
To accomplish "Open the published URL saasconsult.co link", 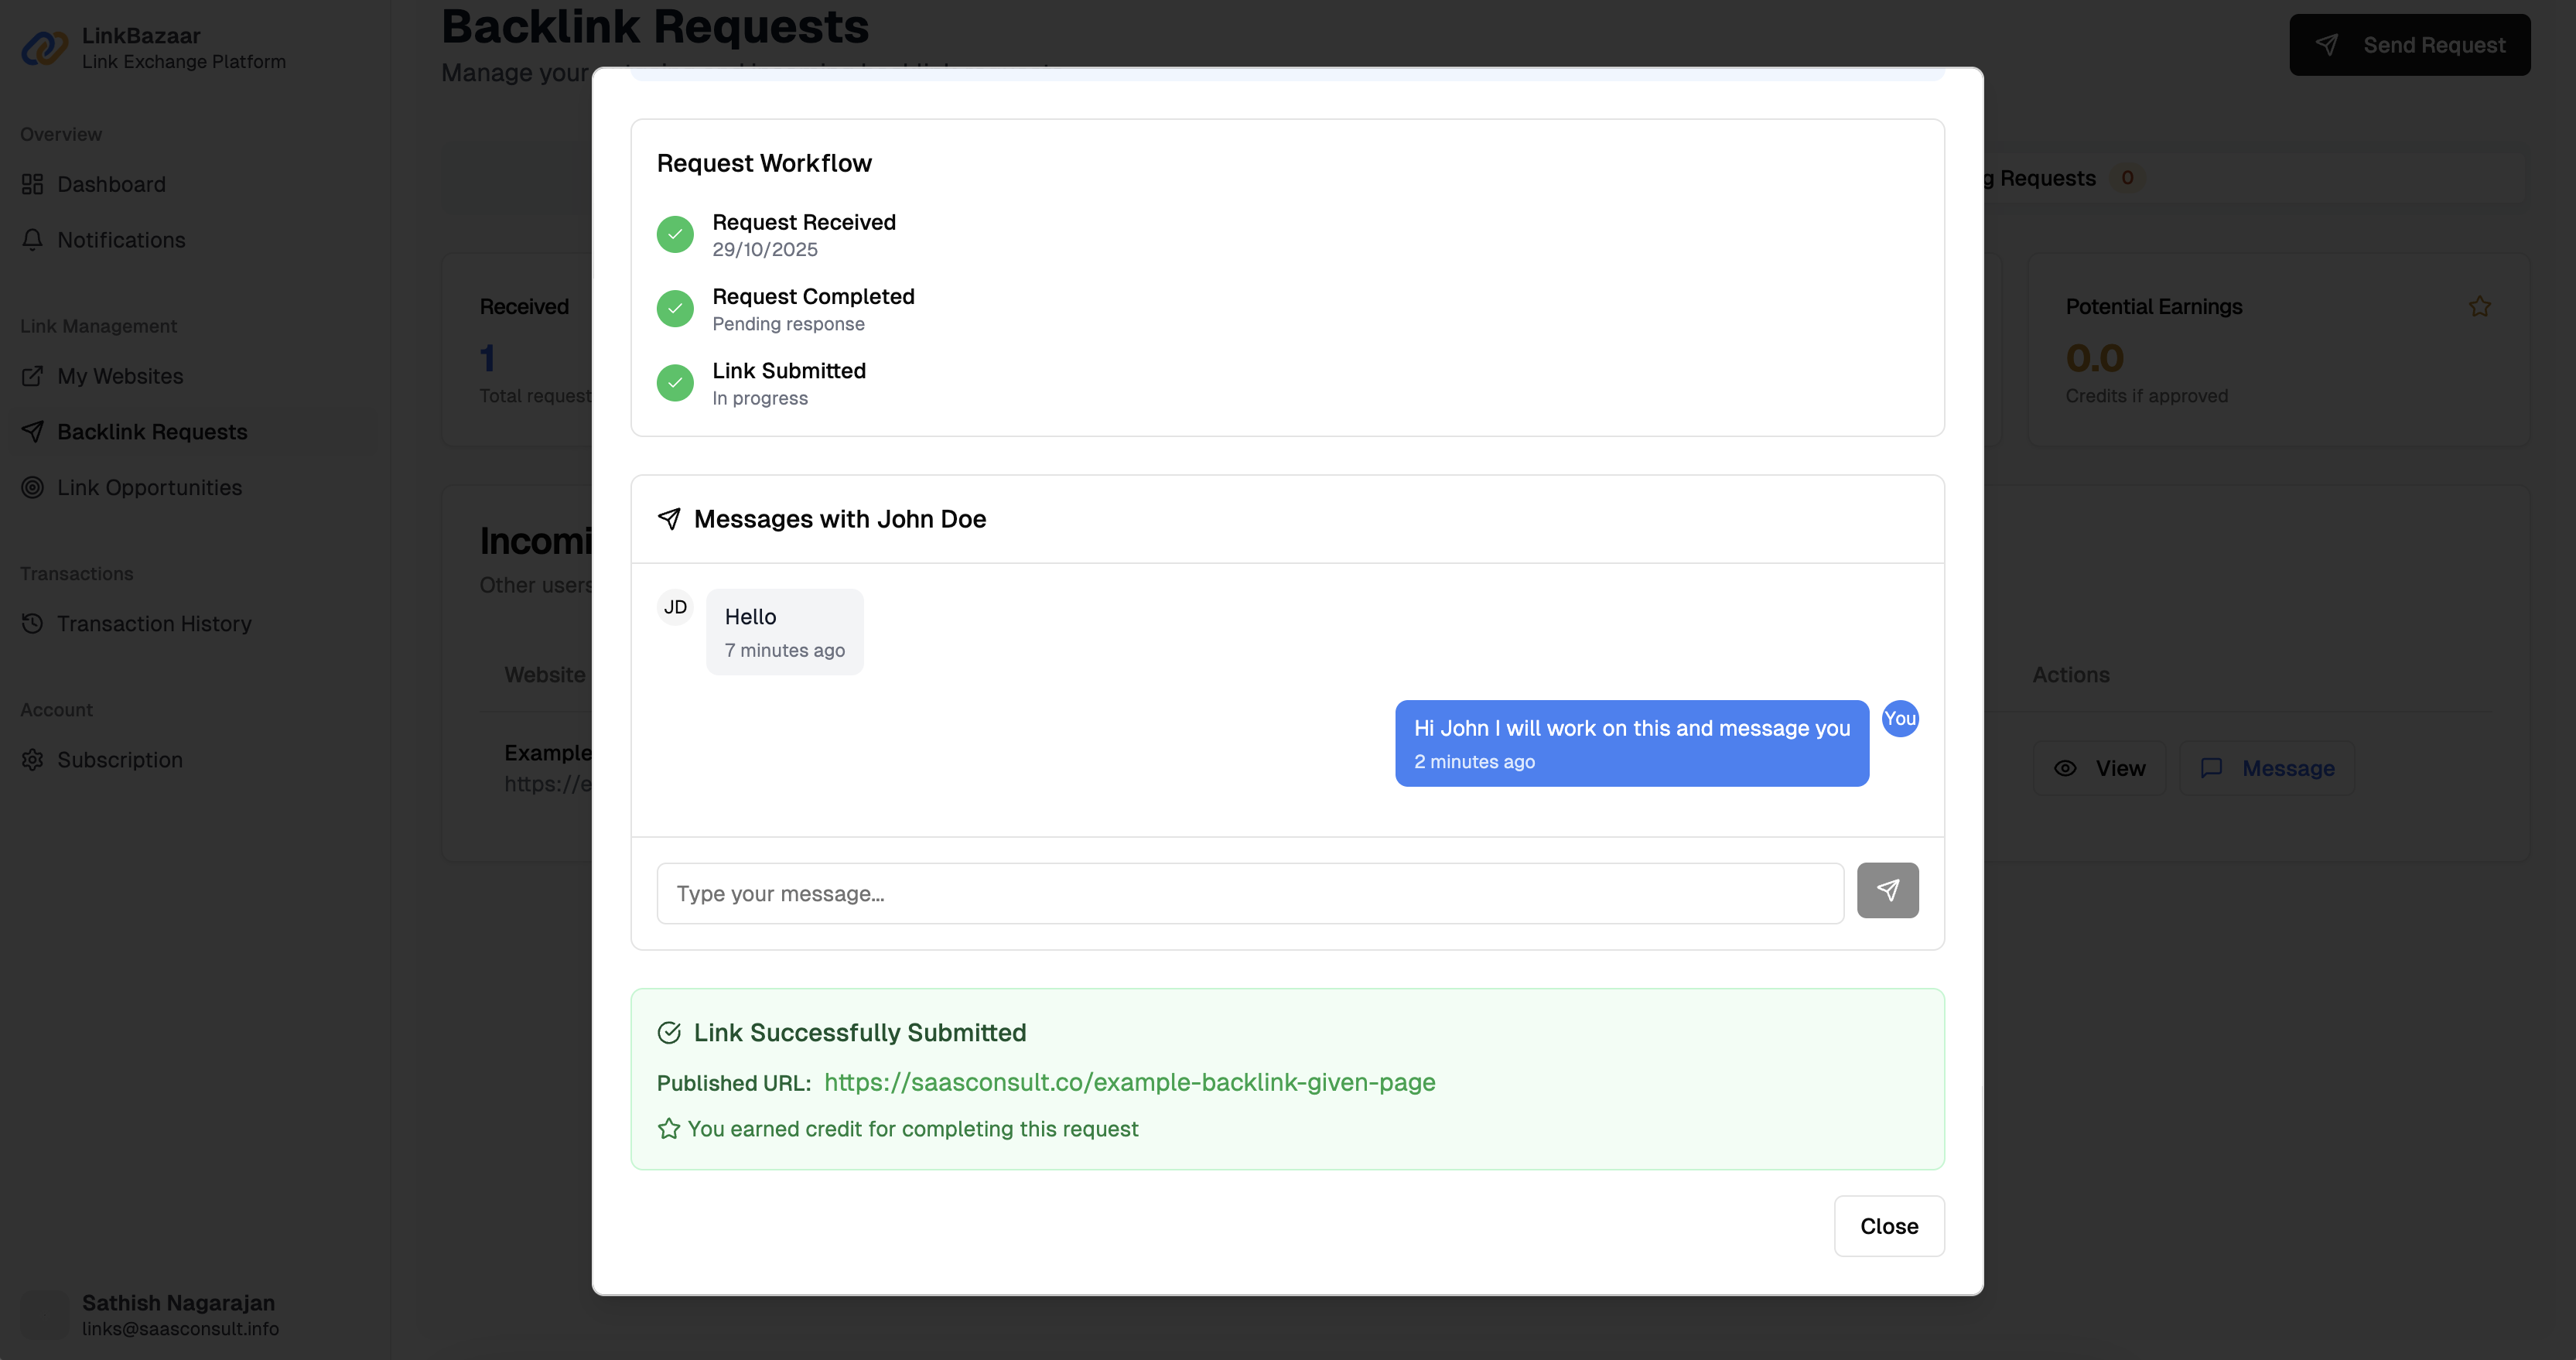I will tap(1130, 1082).
